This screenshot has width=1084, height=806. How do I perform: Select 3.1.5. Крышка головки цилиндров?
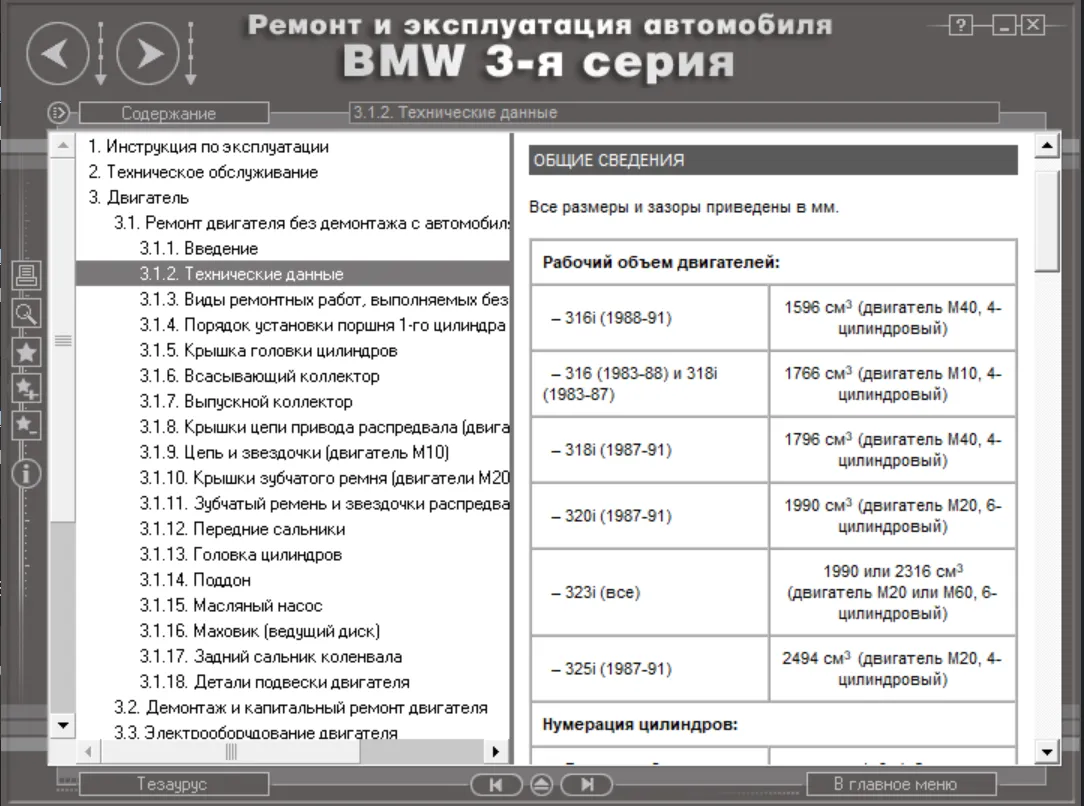(x=268, y=351)
